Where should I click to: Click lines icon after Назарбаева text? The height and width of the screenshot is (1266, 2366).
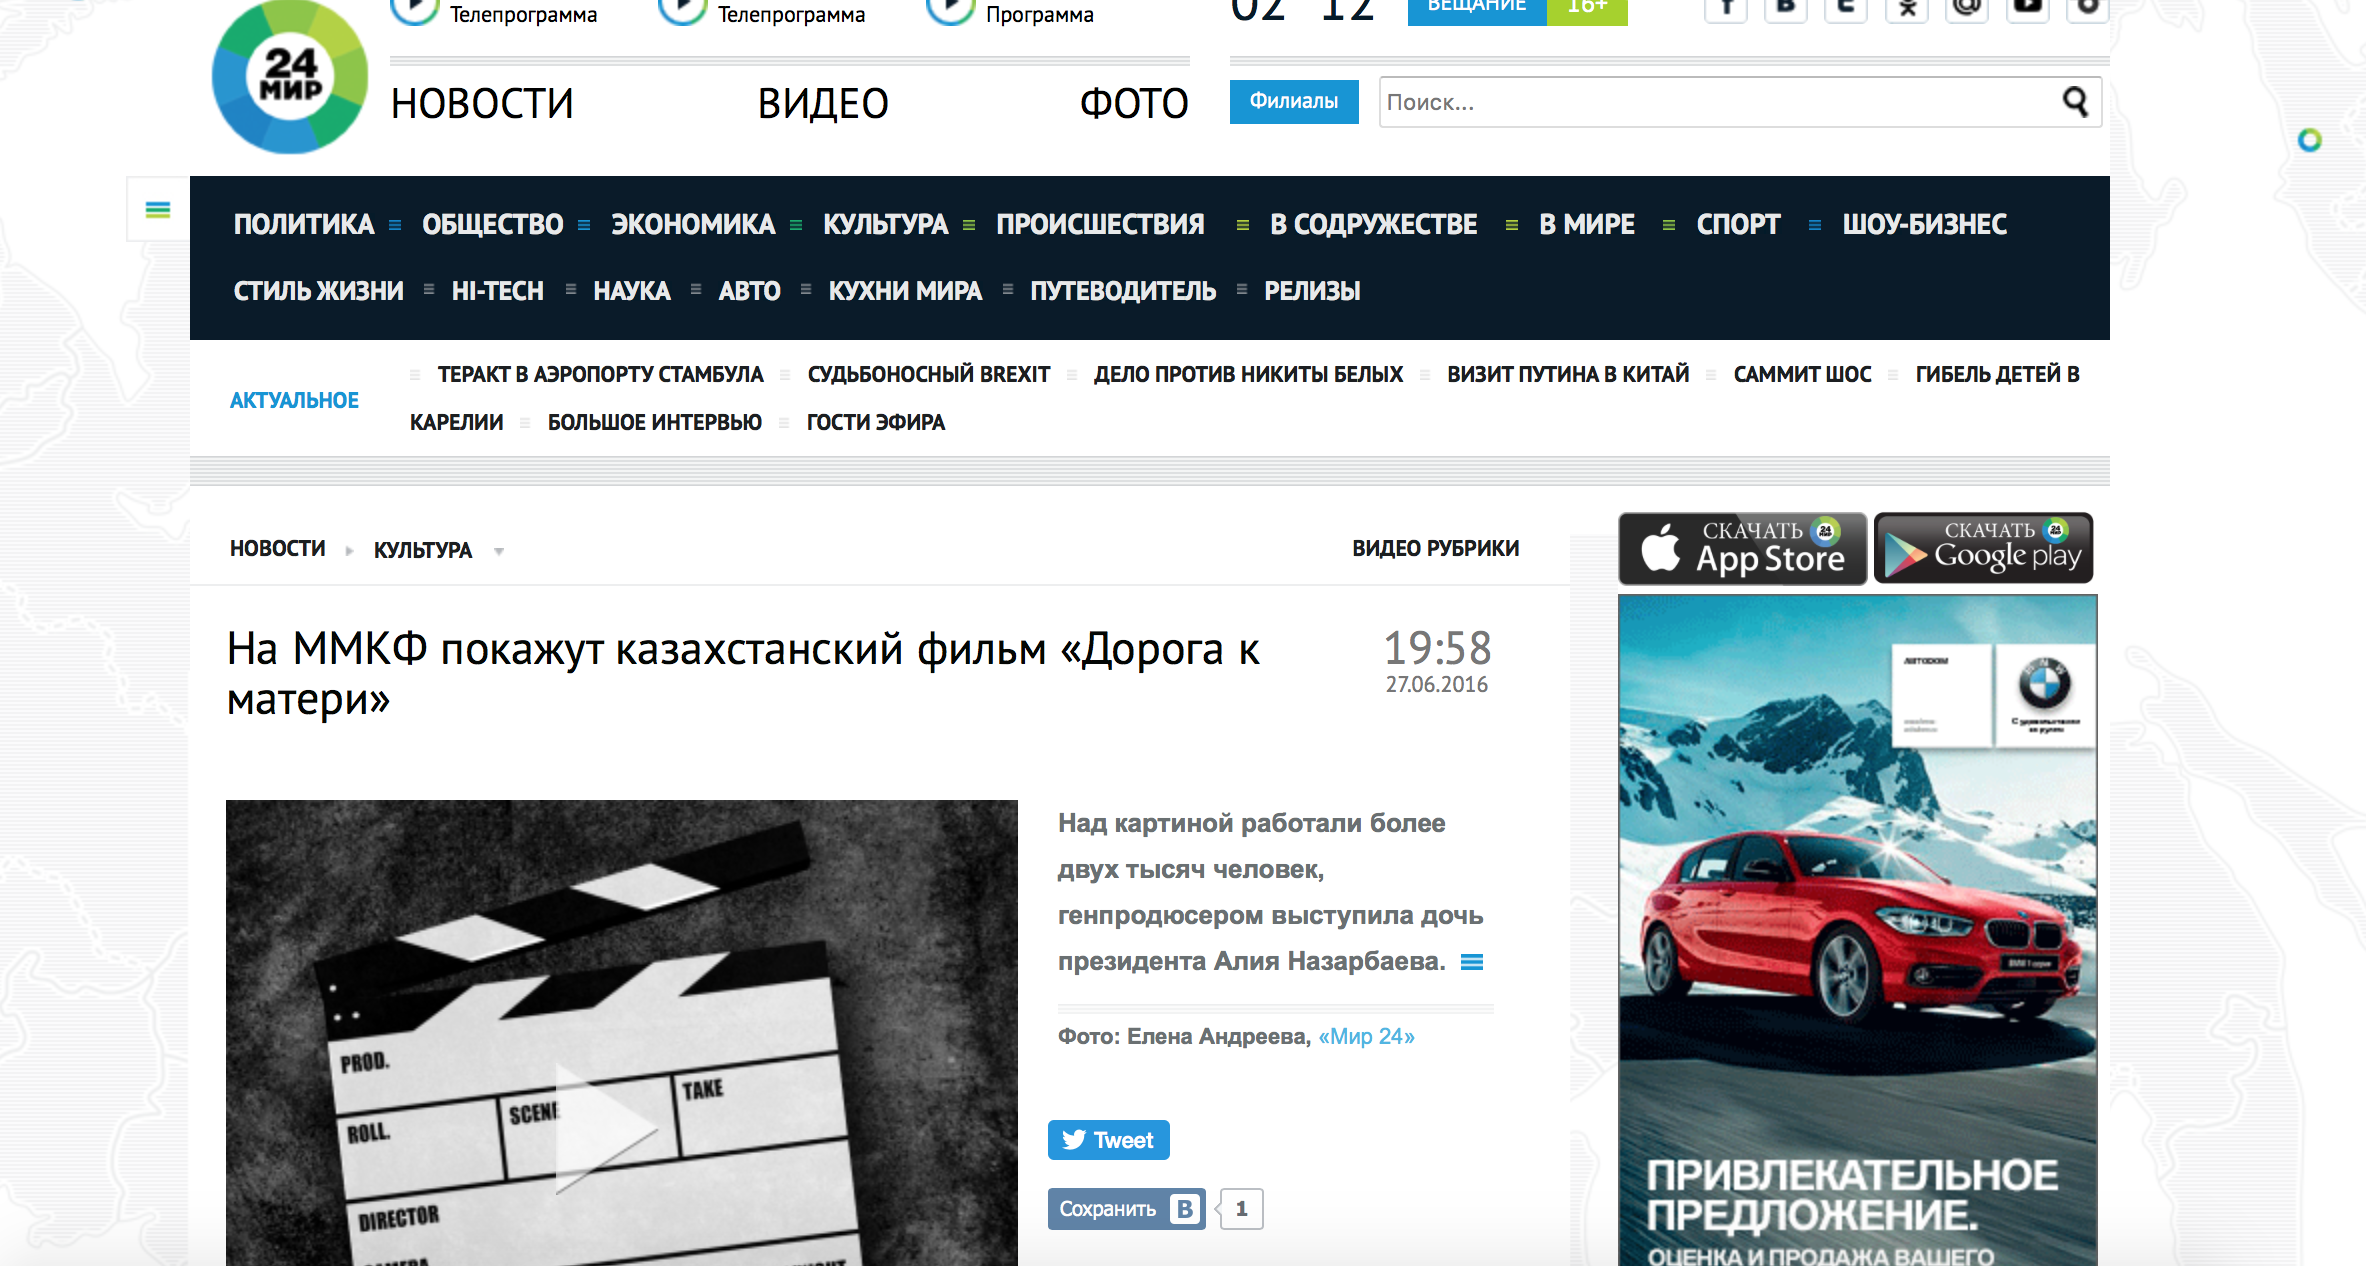[x=1472, y=962]
